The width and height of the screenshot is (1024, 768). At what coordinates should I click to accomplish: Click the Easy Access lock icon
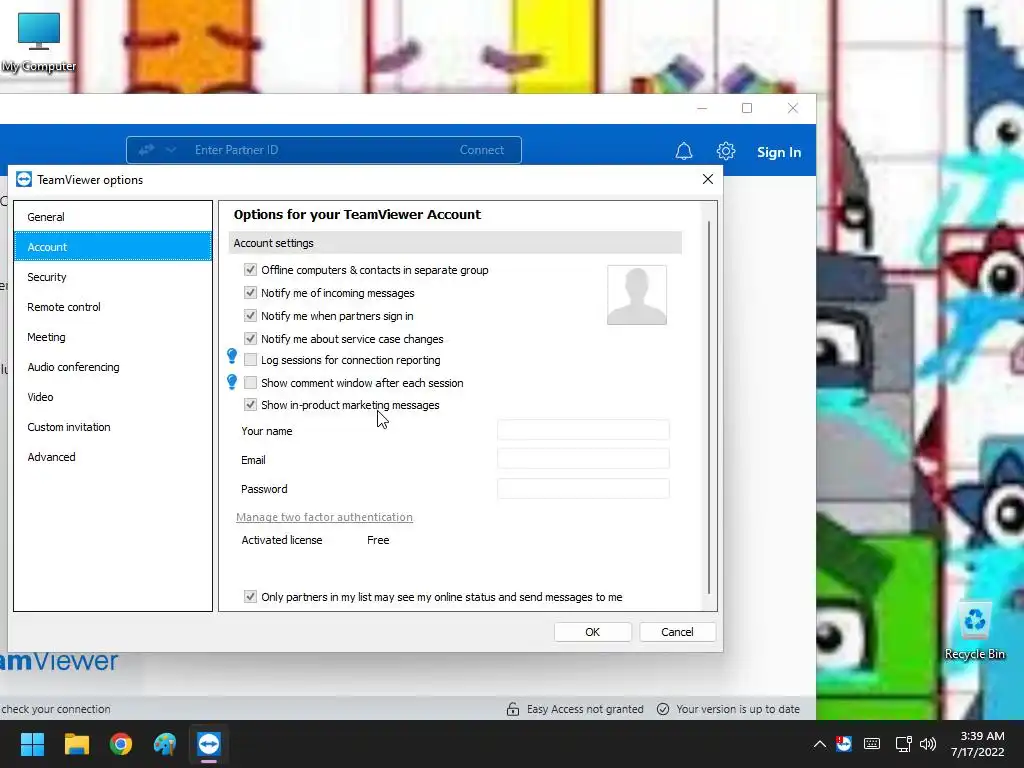pyautogui.click(x=513, y=709)
